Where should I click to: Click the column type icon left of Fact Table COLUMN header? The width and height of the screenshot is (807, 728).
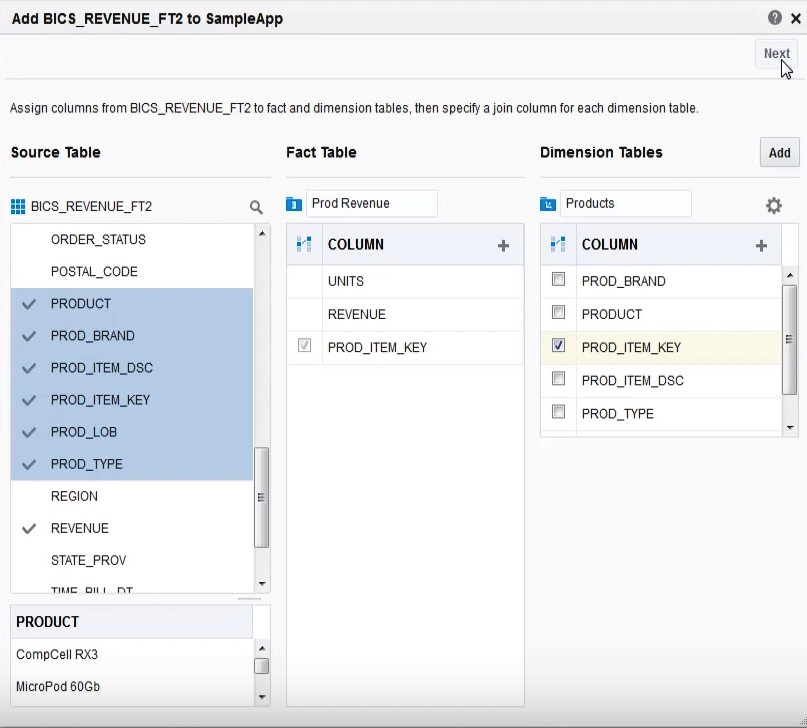304,244
